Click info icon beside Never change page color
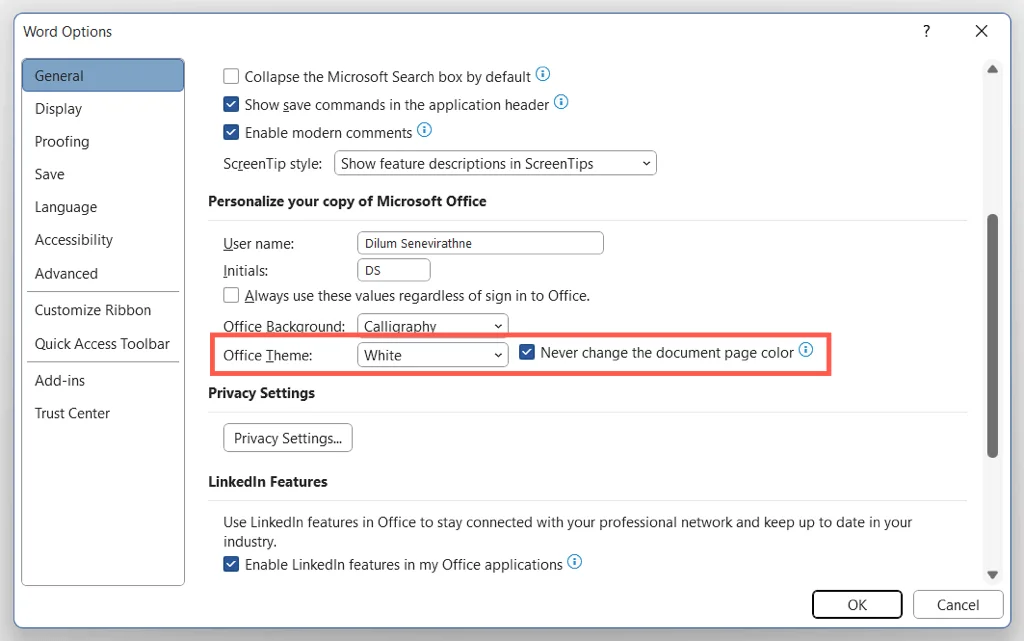 click(x=806, y=350)
